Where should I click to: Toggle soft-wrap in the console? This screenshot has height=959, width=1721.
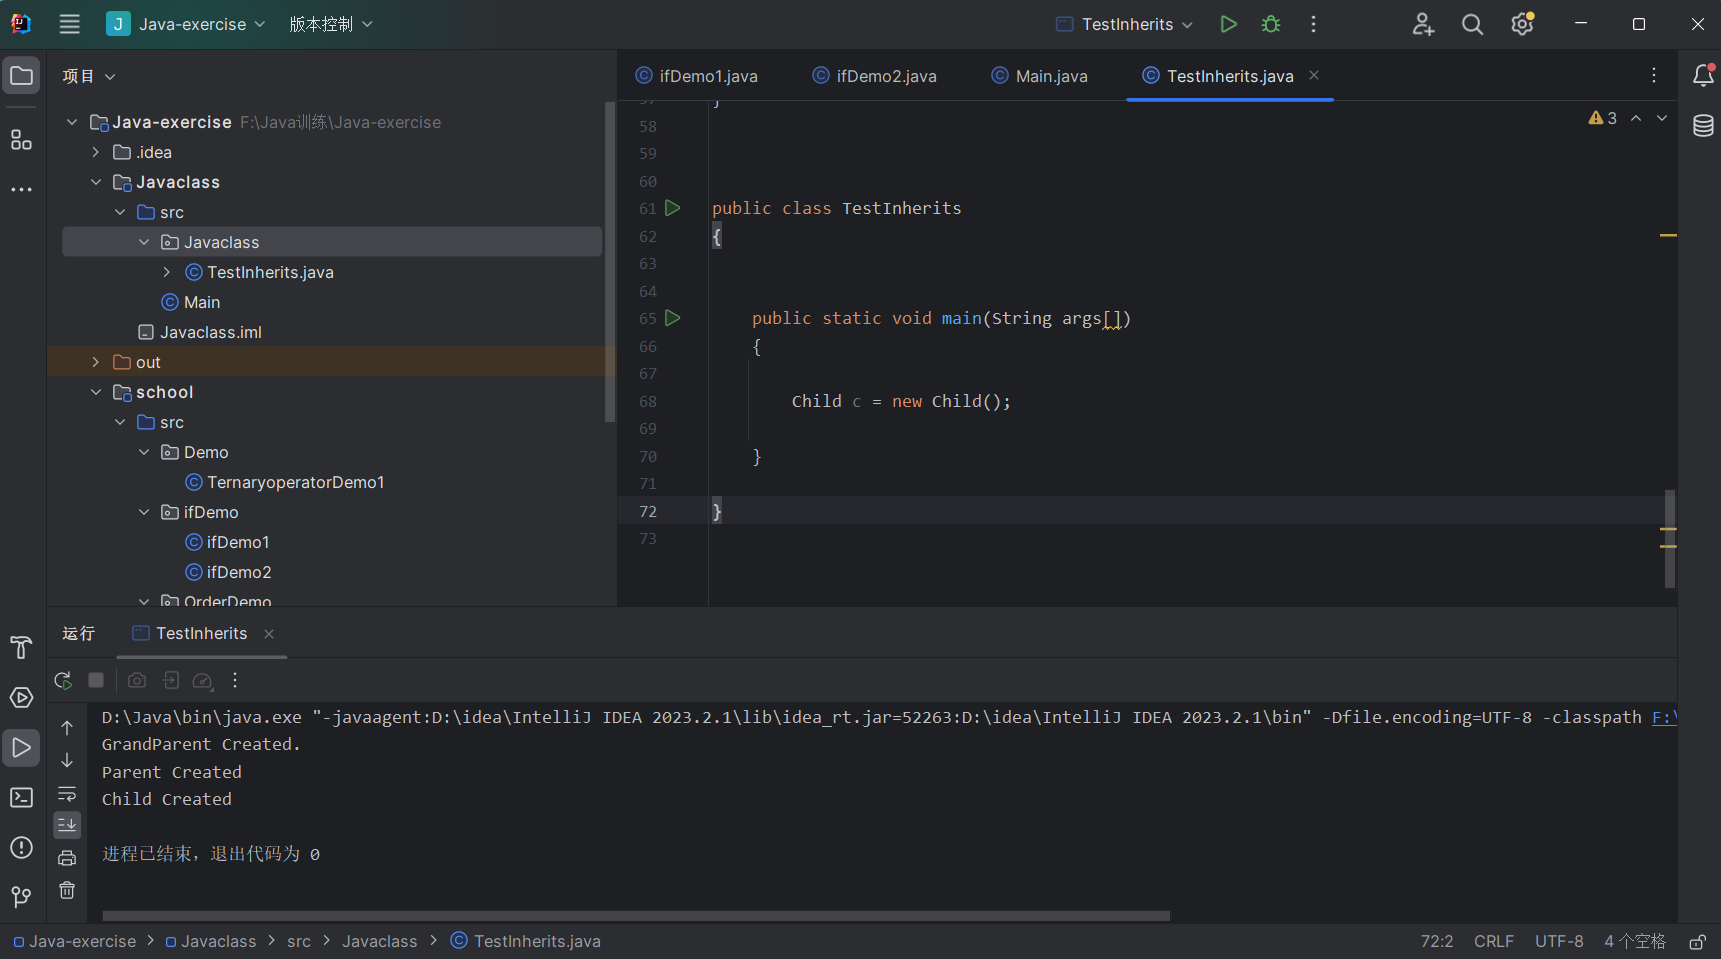tap(67, 793)
